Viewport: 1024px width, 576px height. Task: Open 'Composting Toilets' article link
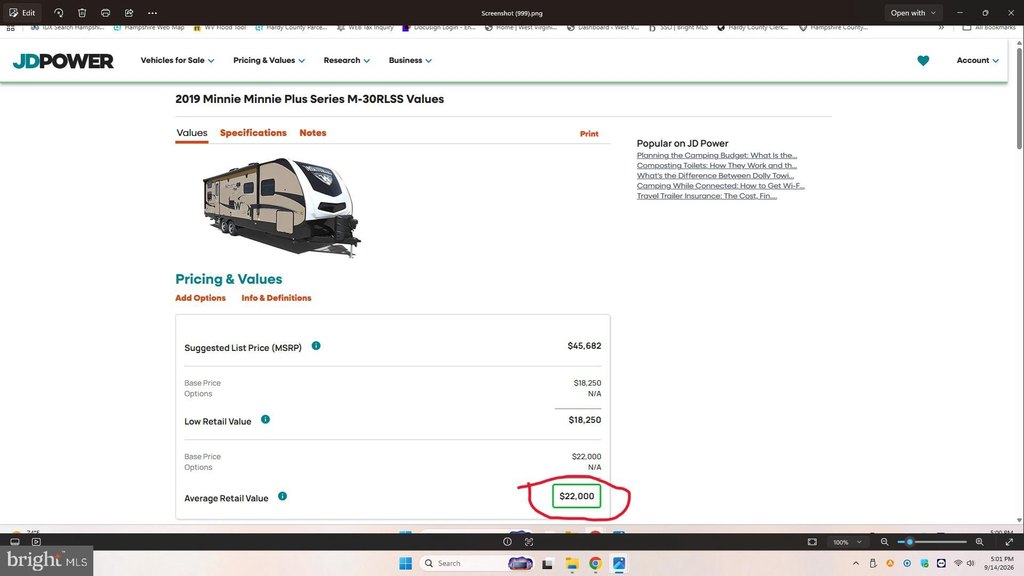point(716,165)
